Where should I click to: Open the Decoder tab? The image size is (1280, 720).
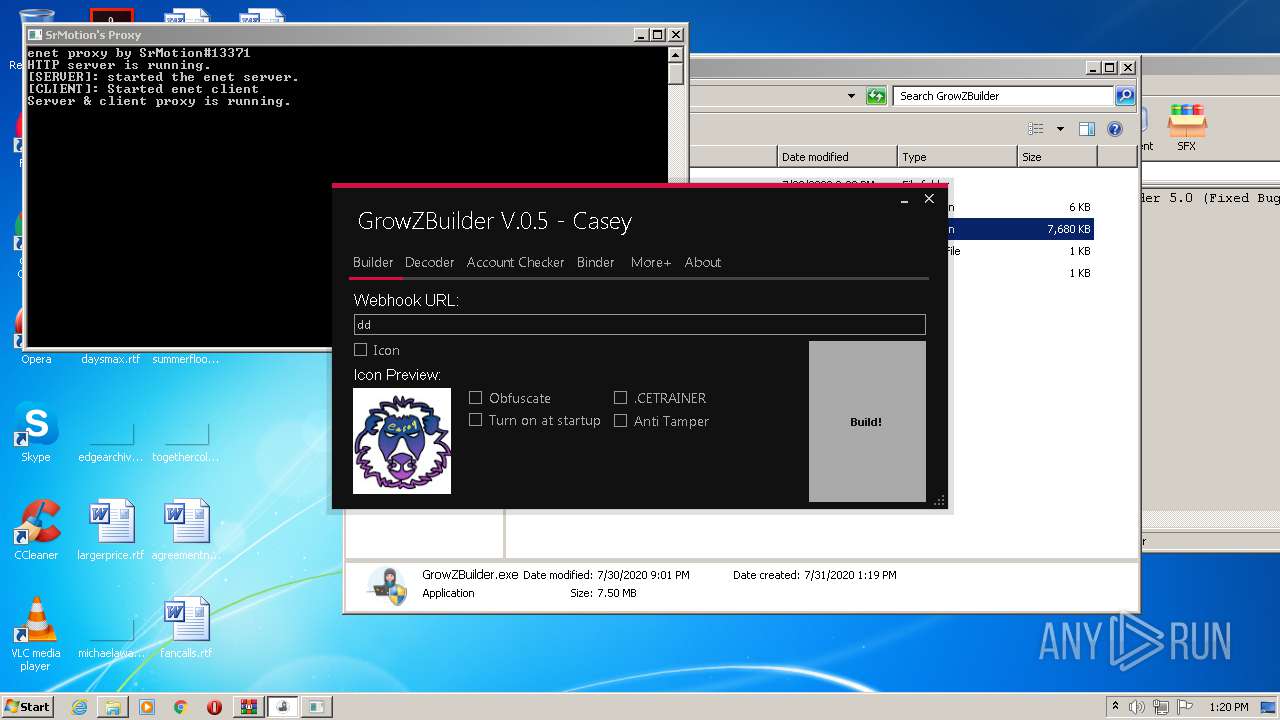430,262
